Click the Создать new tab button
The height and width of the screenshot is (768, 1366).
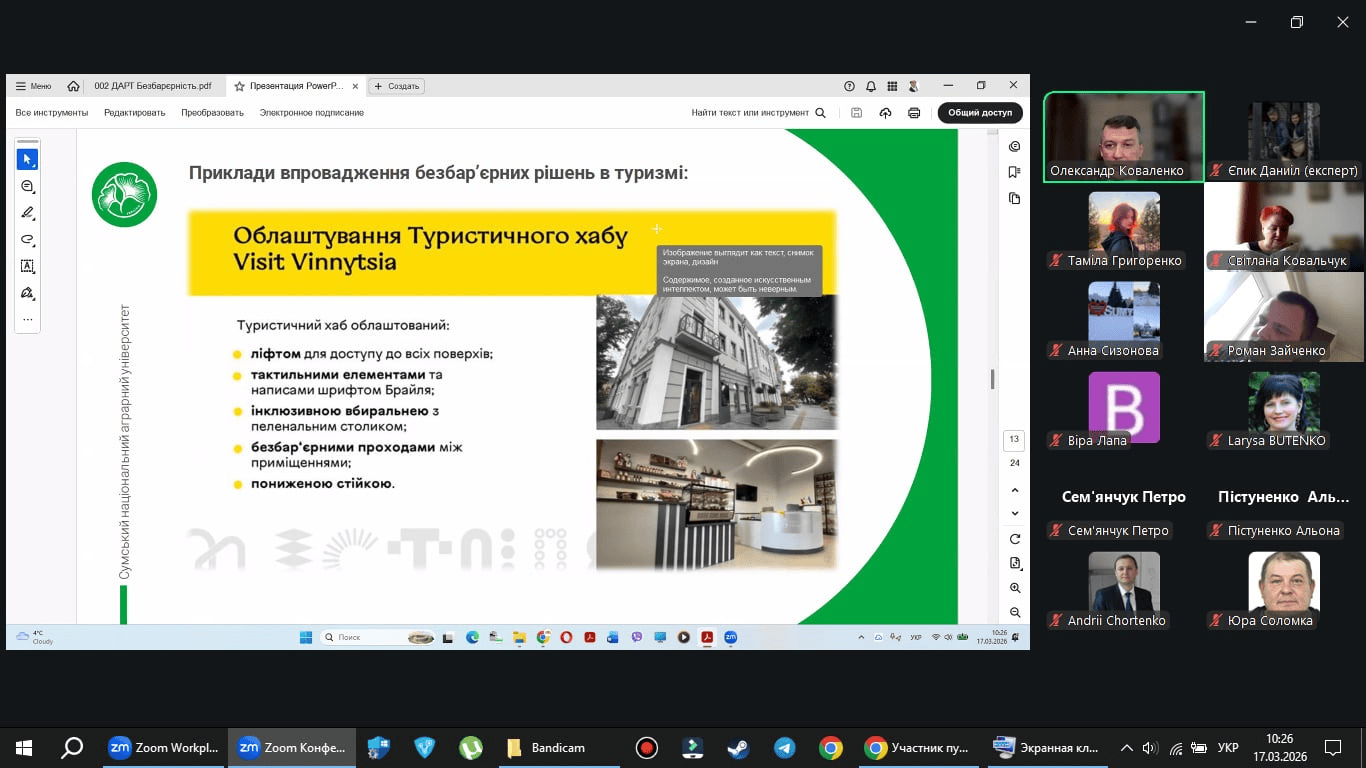tap(397, 86)
